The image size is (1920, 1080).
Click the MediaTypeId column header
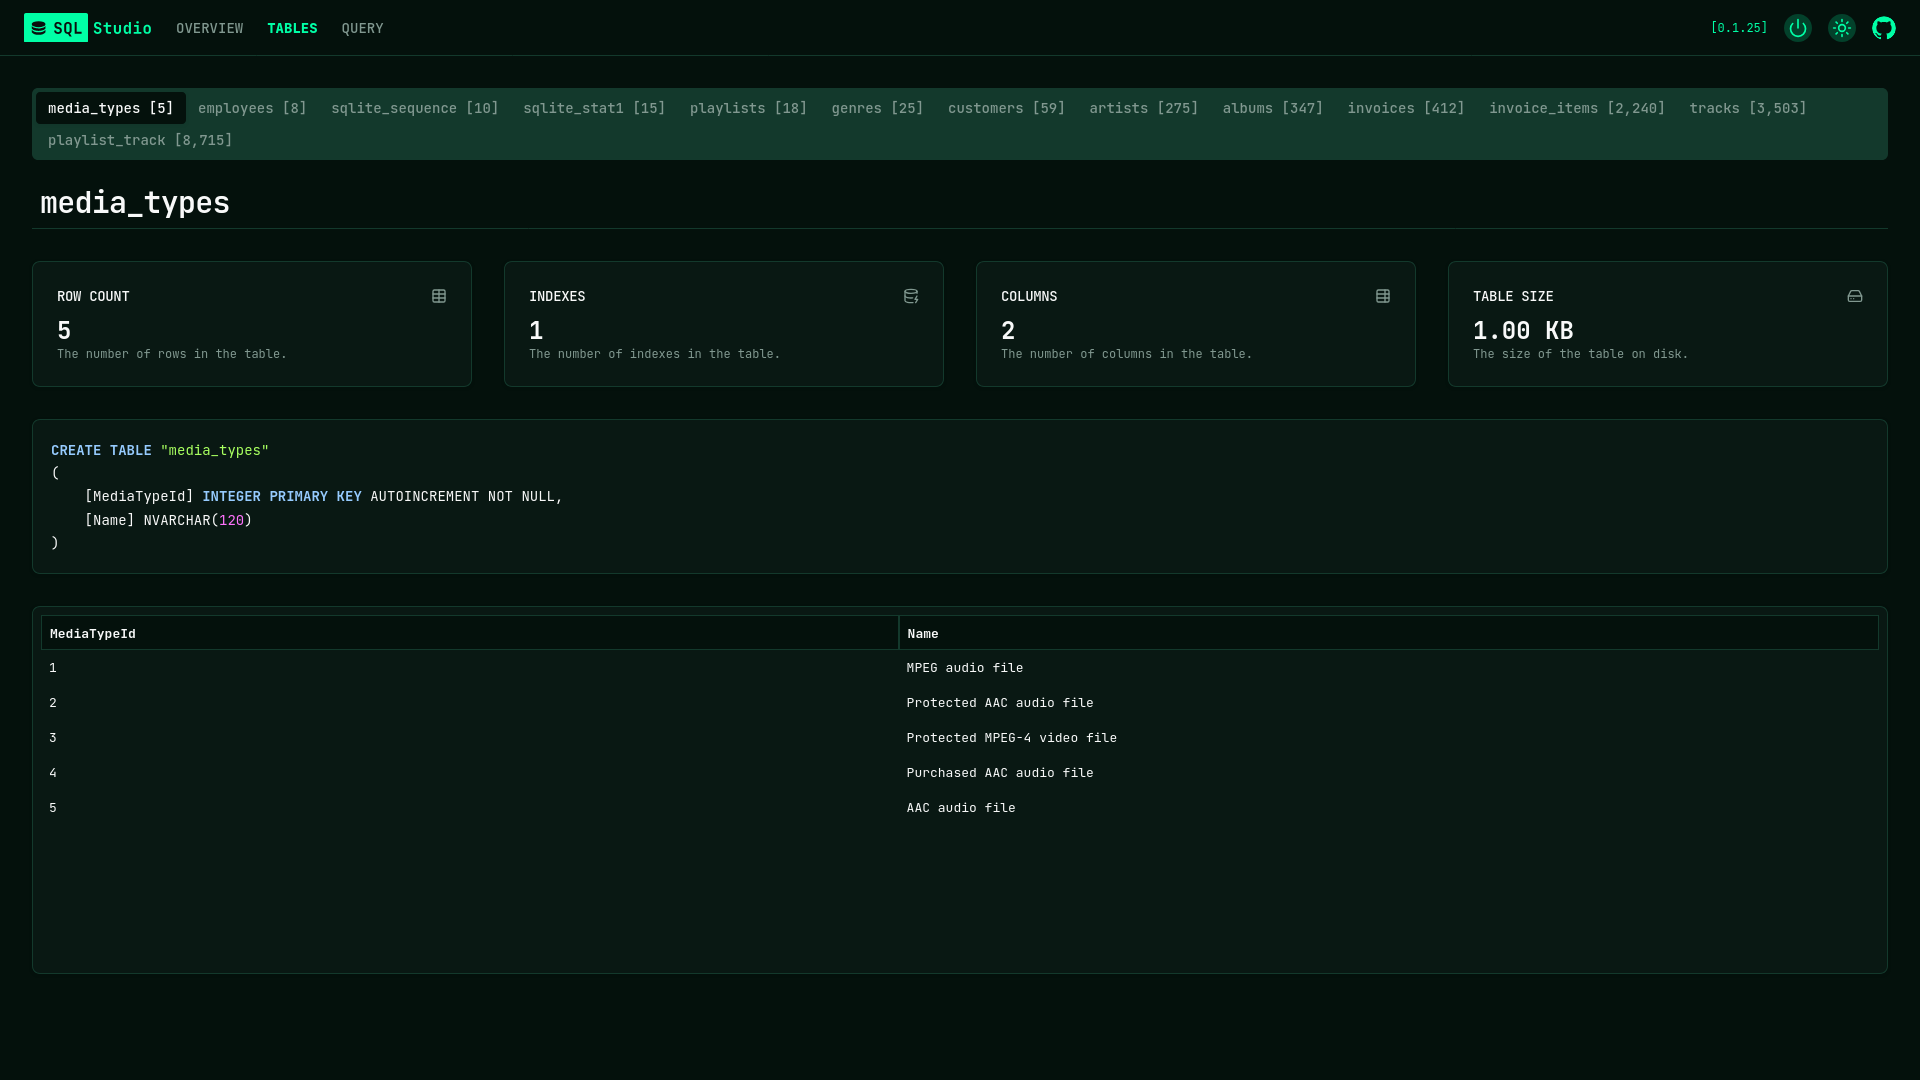pos(93,634)
